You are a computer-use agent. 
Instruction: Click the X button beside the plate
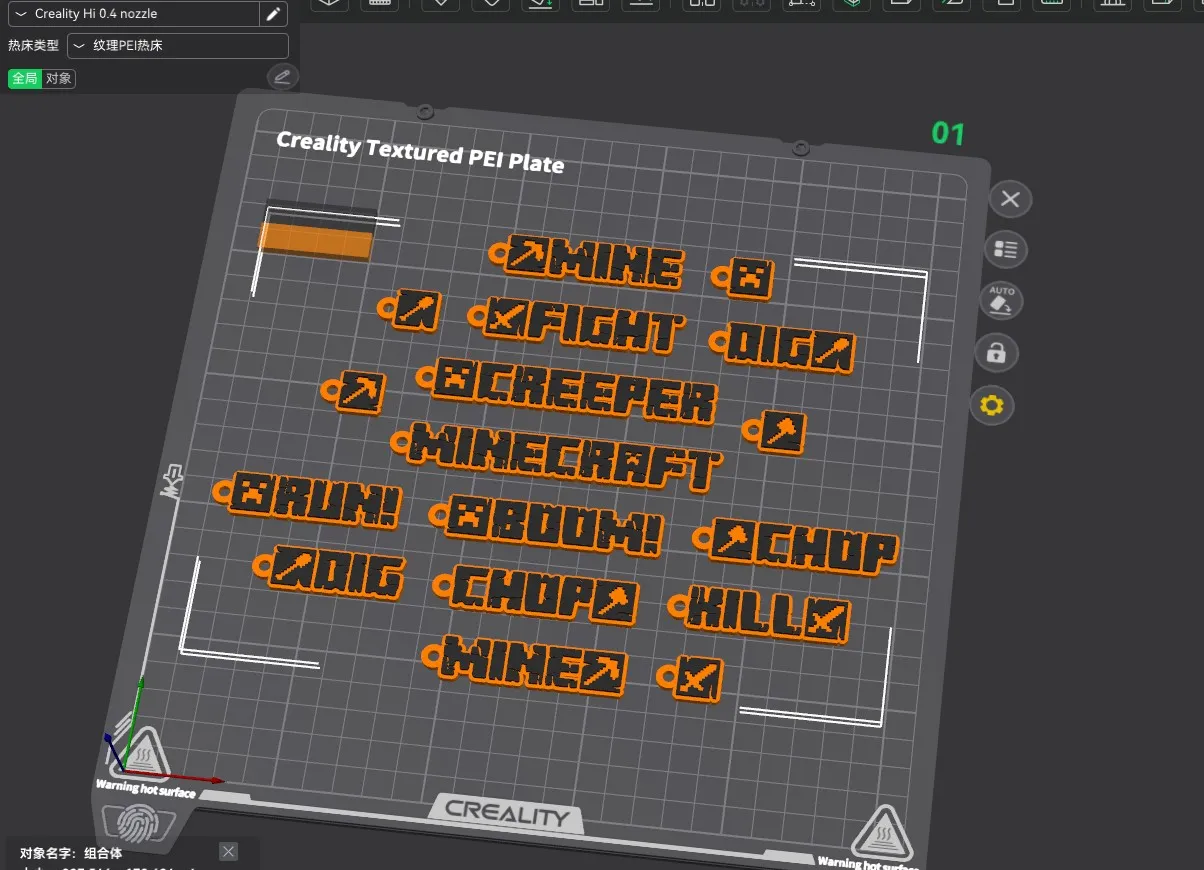(1010, 199)
